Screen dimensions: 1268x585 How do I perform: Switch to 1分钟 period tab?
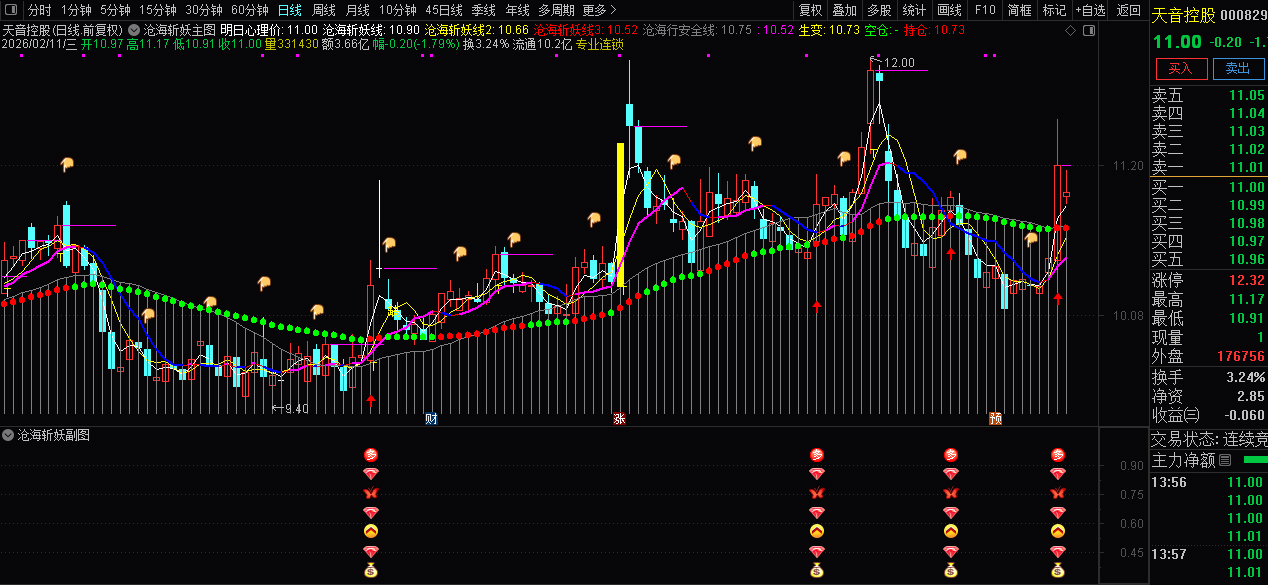(76, 10)
